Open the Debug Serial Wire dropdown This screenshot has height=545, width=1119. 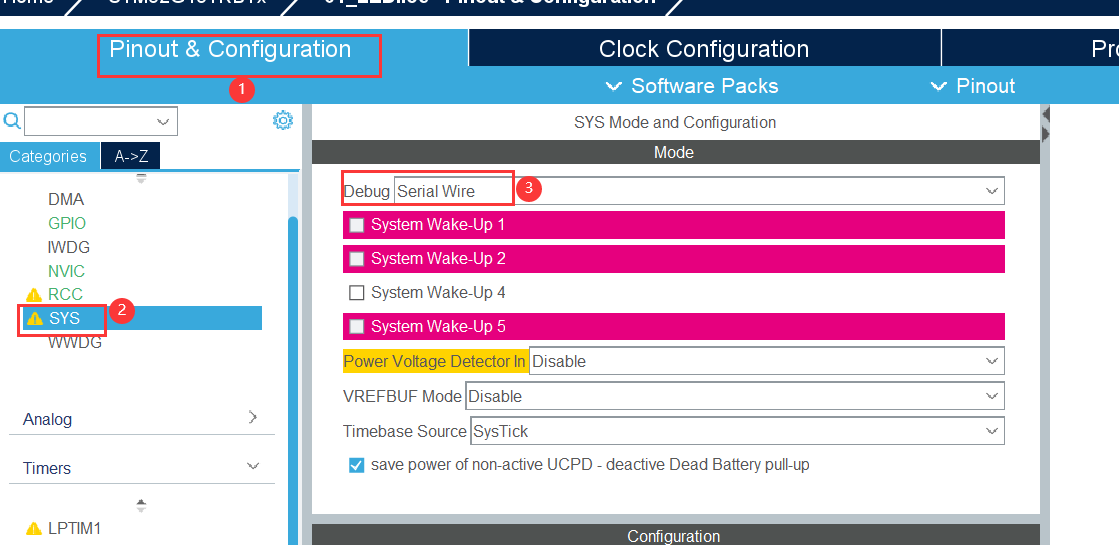[698, 191]
